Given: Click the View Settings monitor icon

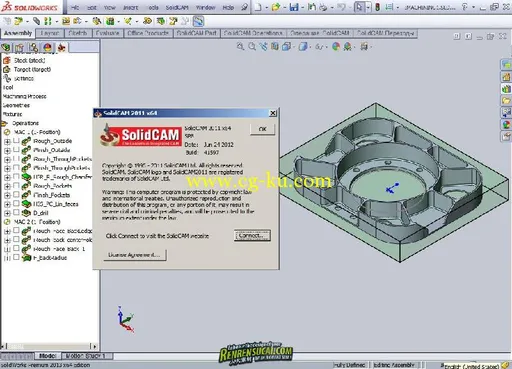Looking at the screenshot, I should (364, 47).
